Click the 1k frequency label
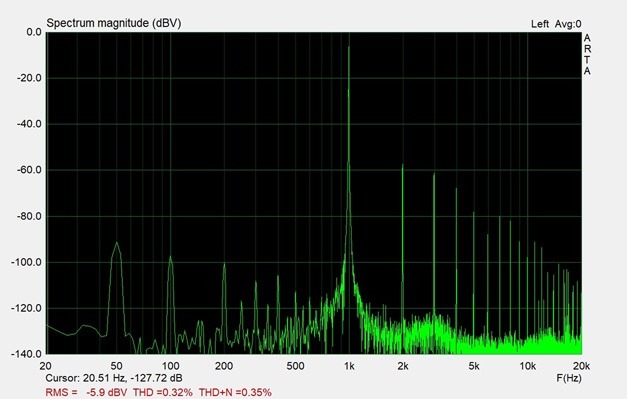Screen dimensions: 627x399 pos(349,366)
